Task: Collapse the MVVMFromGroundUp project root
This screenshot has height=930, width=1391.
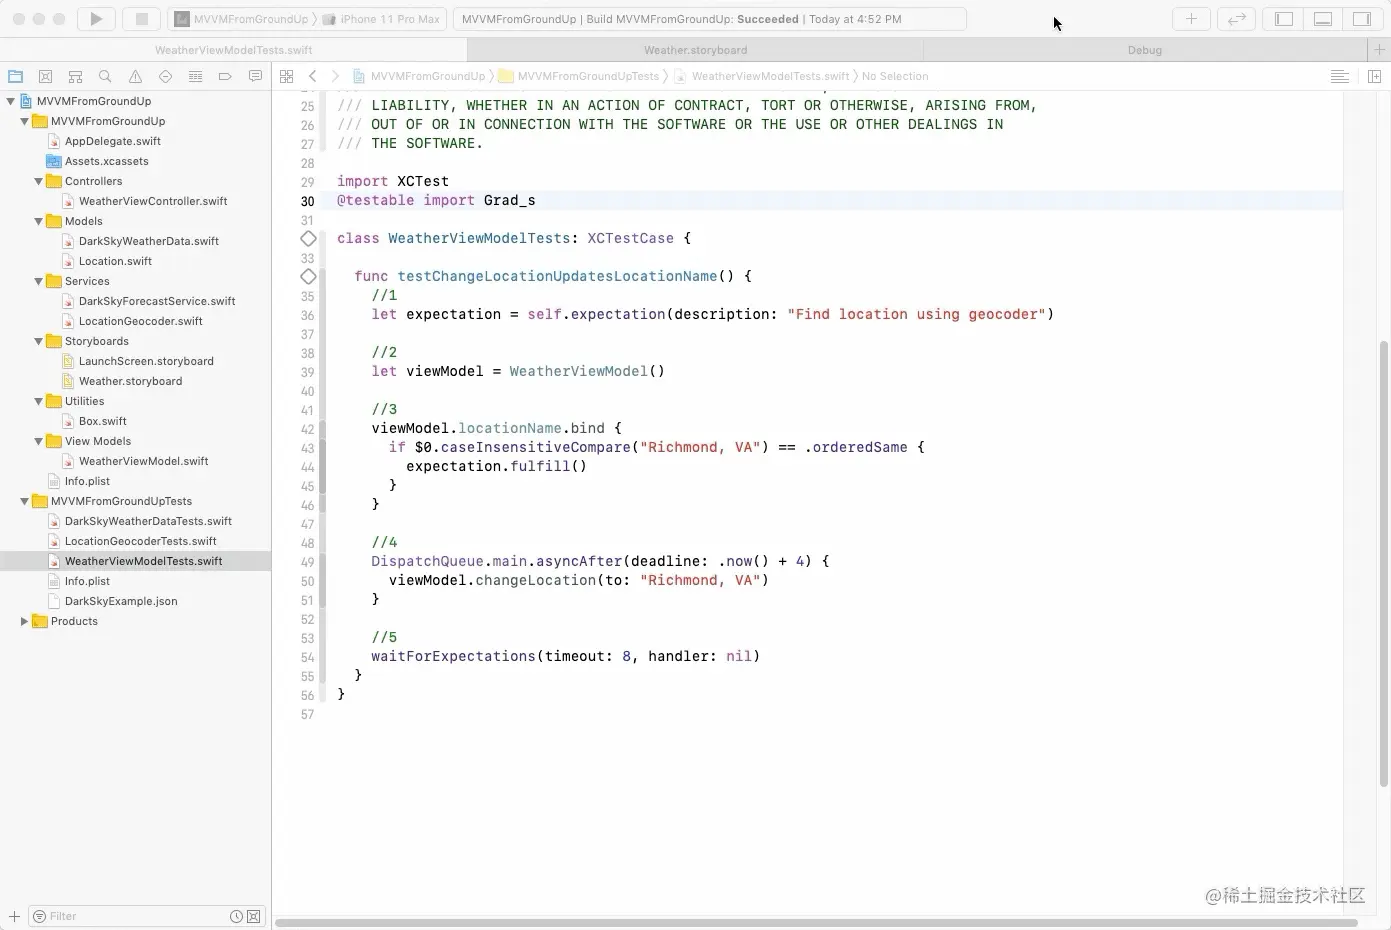Action: [x=10, y=101]
